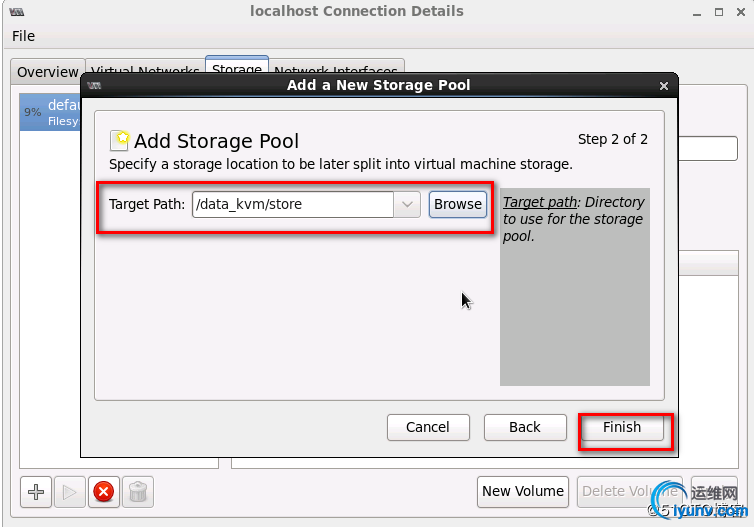Click the Cancel button
The height and width of the screenshot is (527, 754).
coord(428,427)
